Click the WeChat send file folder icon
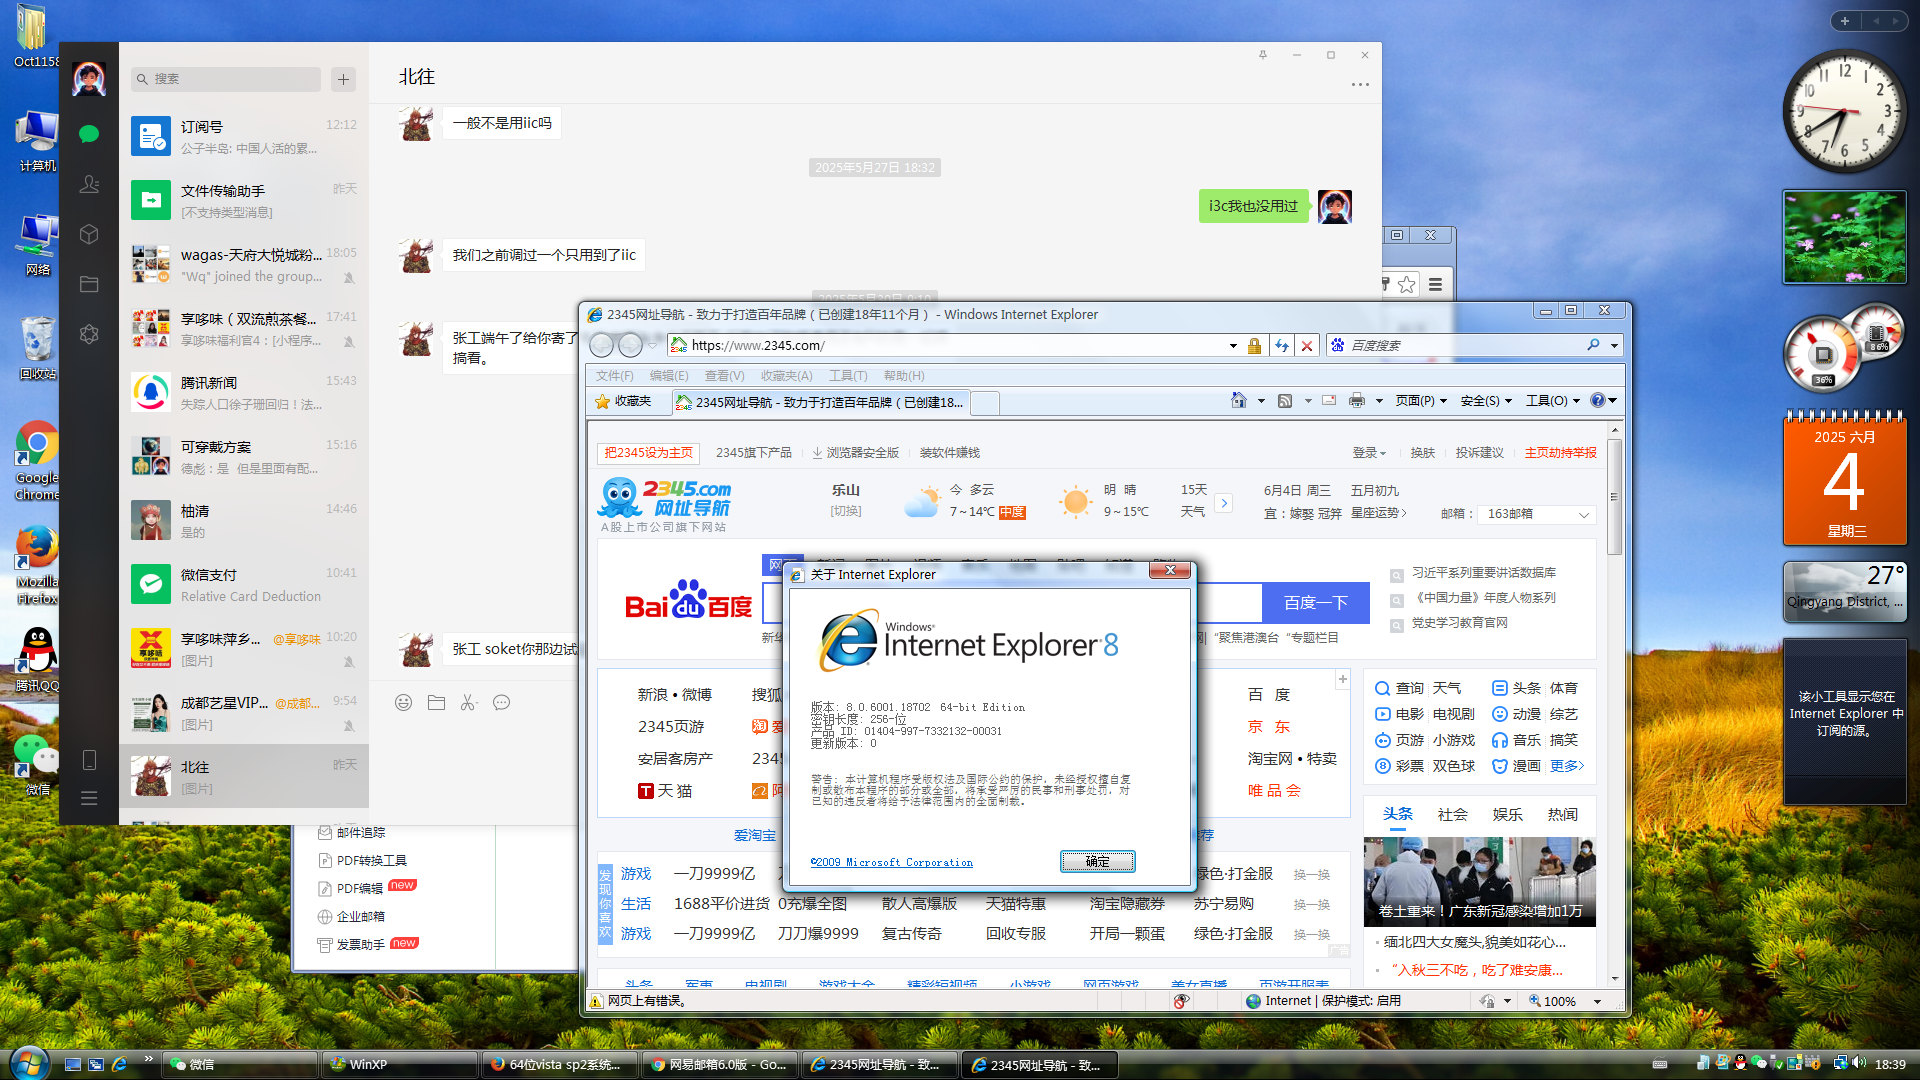The width and height of the screenshot is (1920, 1080). pos(436,703)
